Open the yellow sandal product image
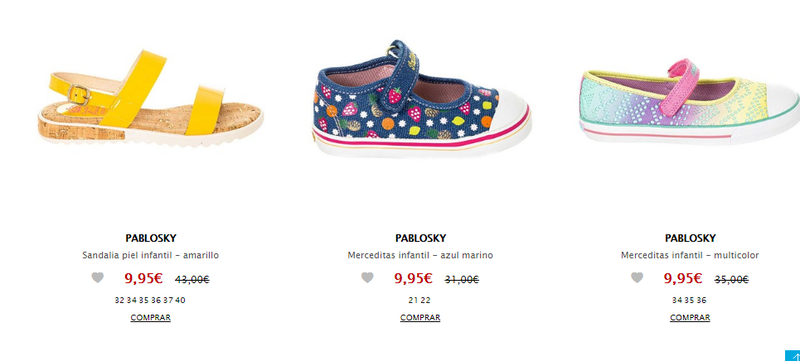800x361 pixels. tap(151, 98)
